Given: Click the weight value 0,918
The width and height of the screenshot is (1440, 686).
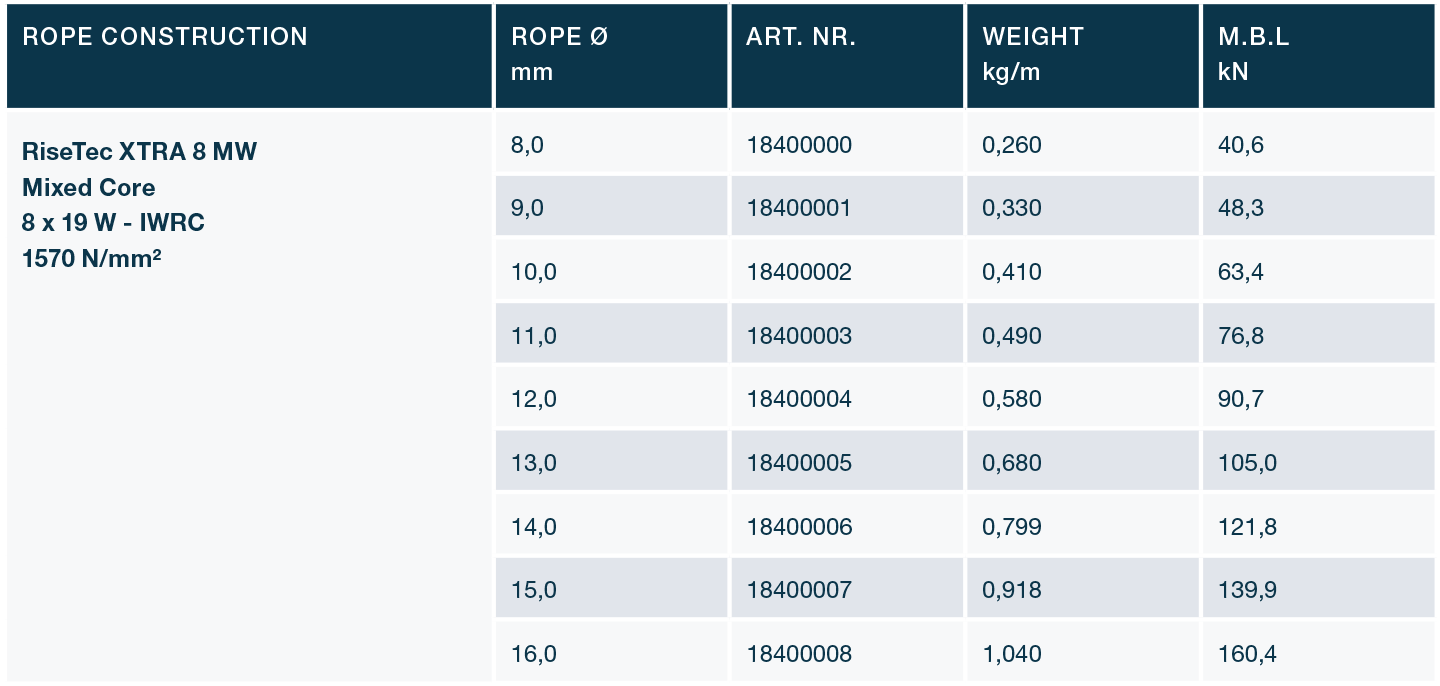Looking at the screenshot, I should [1012, 590].
